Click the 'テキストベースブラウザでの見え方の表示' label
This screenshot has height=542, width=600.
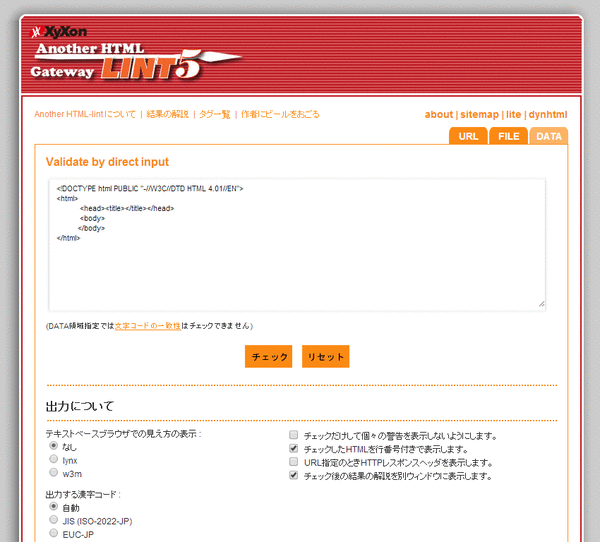click(123, 434)
